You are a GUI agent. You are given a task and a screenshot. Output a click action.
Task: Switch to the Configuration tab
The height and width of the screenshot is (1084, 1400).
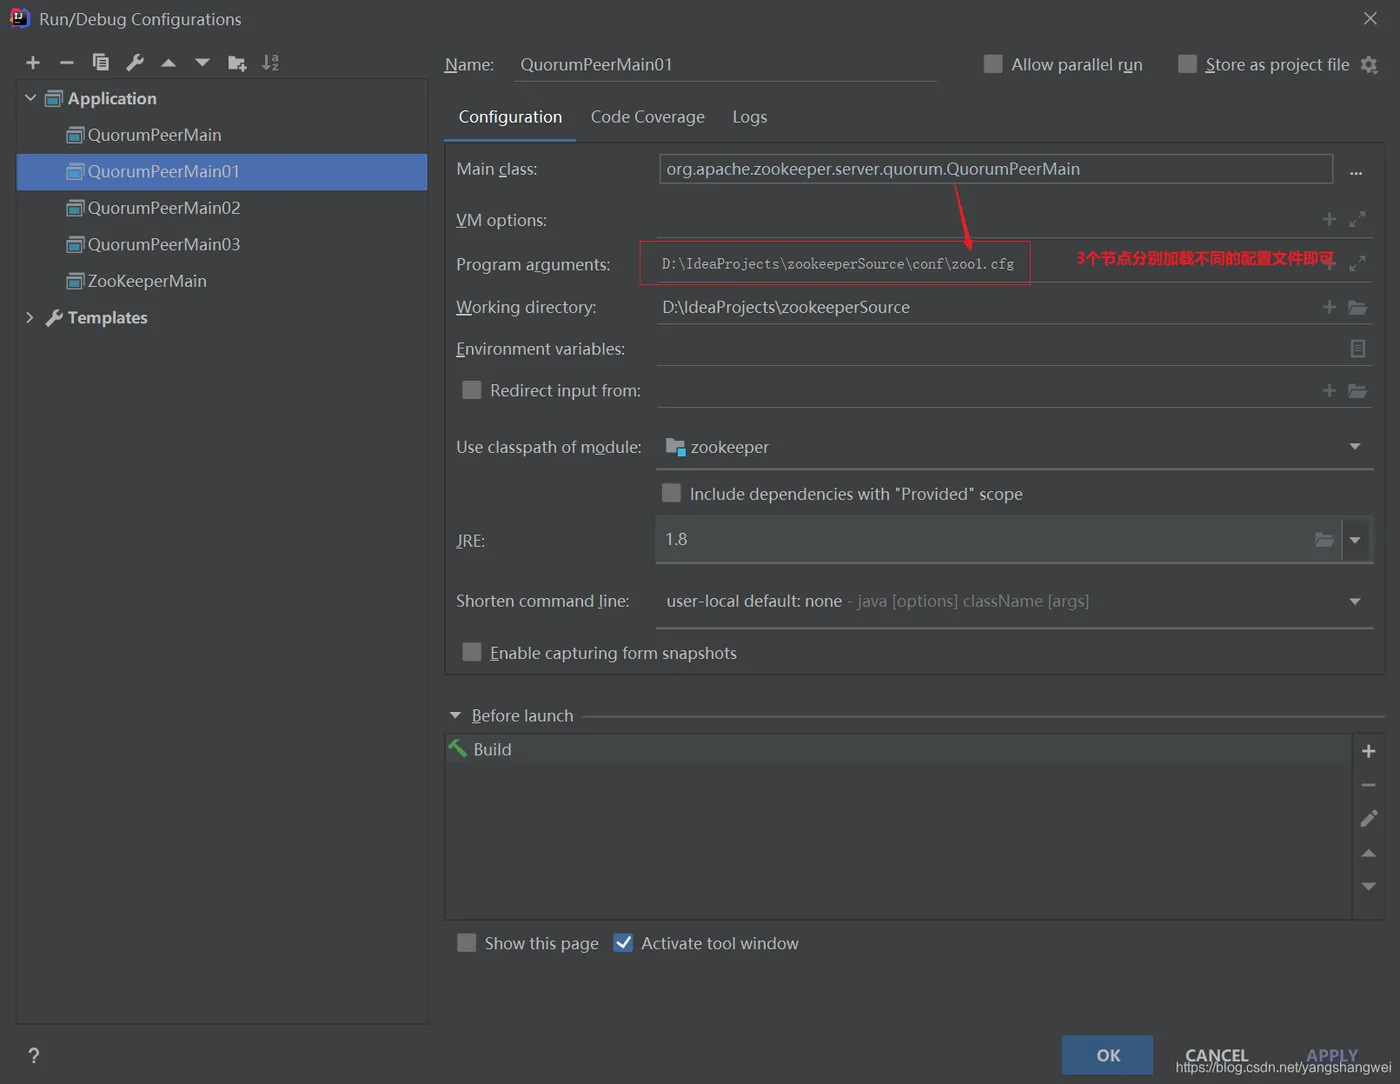510,117
